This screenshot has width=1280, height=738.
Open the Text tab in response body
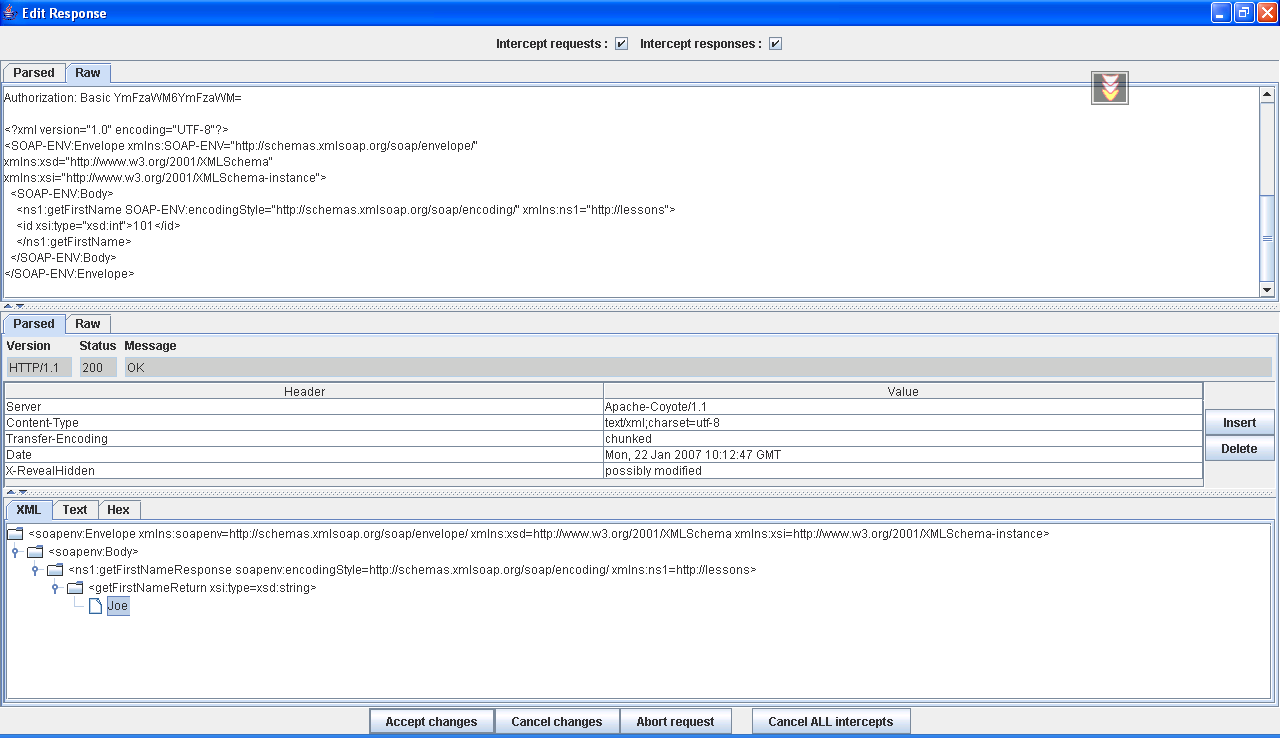click(75, 510)
